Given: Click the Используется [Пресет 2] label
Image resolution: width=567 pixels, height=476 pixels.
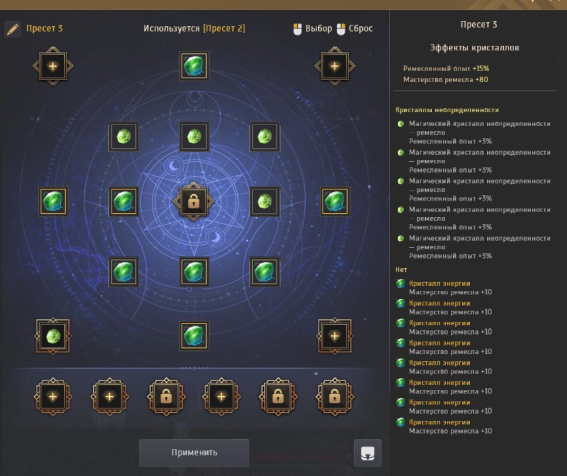Looking at the screenshot, I should [x=194, y=29].
